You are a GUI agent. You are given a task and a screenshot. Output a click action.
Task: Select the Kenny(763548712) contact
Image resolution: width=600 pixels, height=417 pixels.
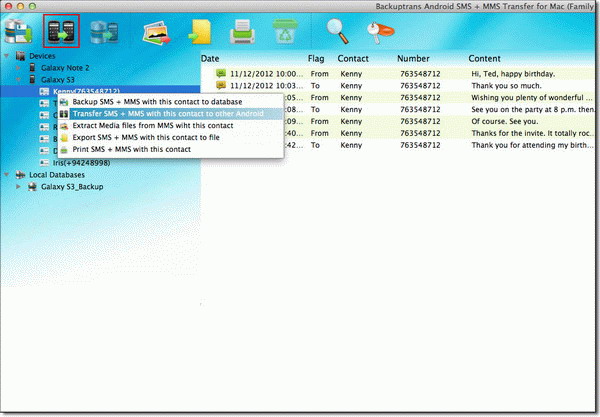86,91
